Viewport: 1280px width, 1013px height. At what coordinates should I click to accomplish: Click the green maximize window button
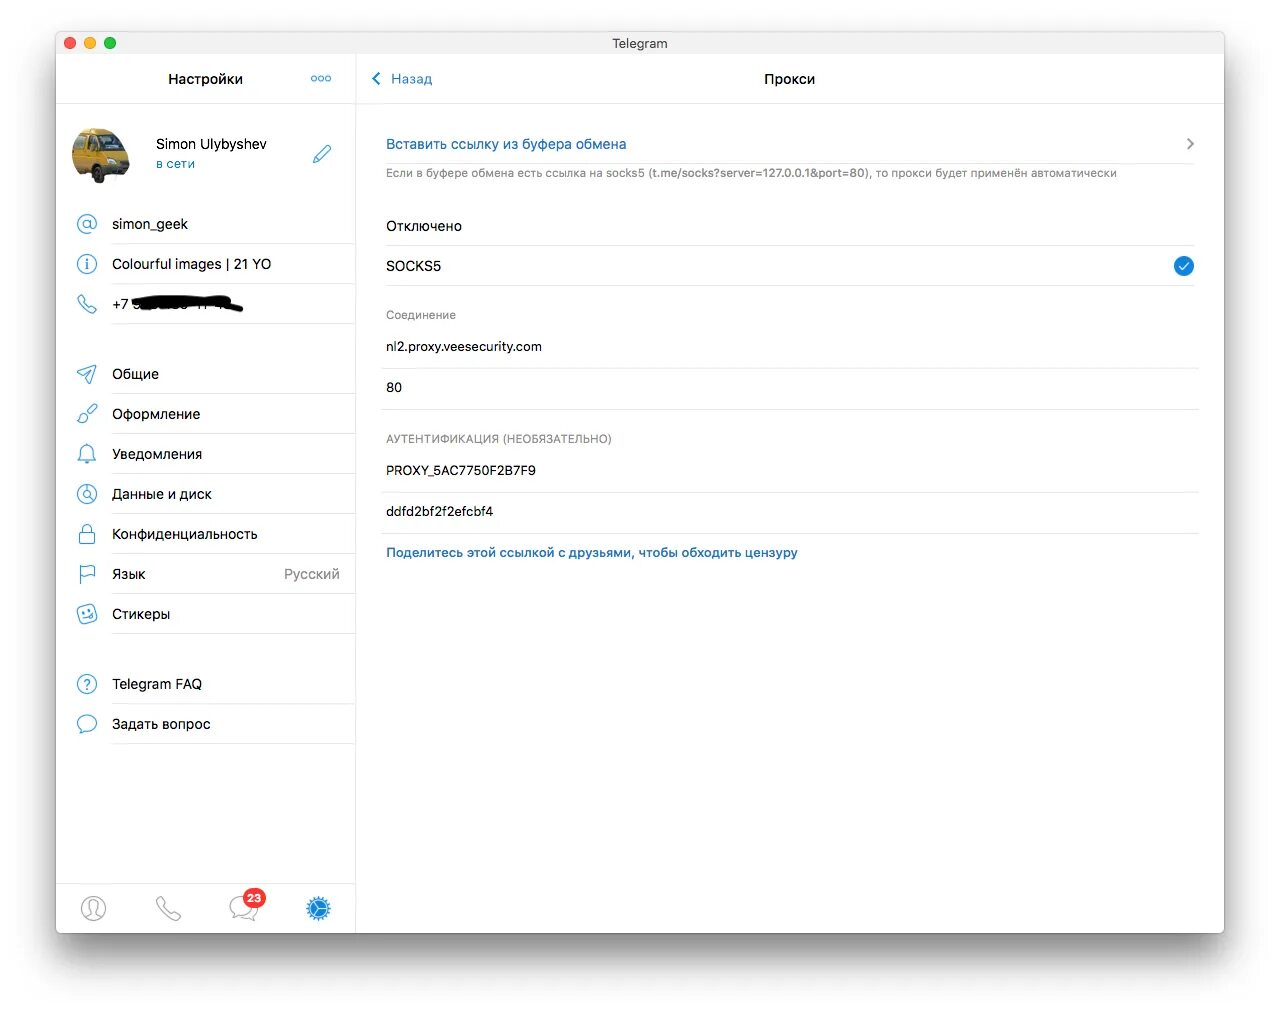[110, 43]
